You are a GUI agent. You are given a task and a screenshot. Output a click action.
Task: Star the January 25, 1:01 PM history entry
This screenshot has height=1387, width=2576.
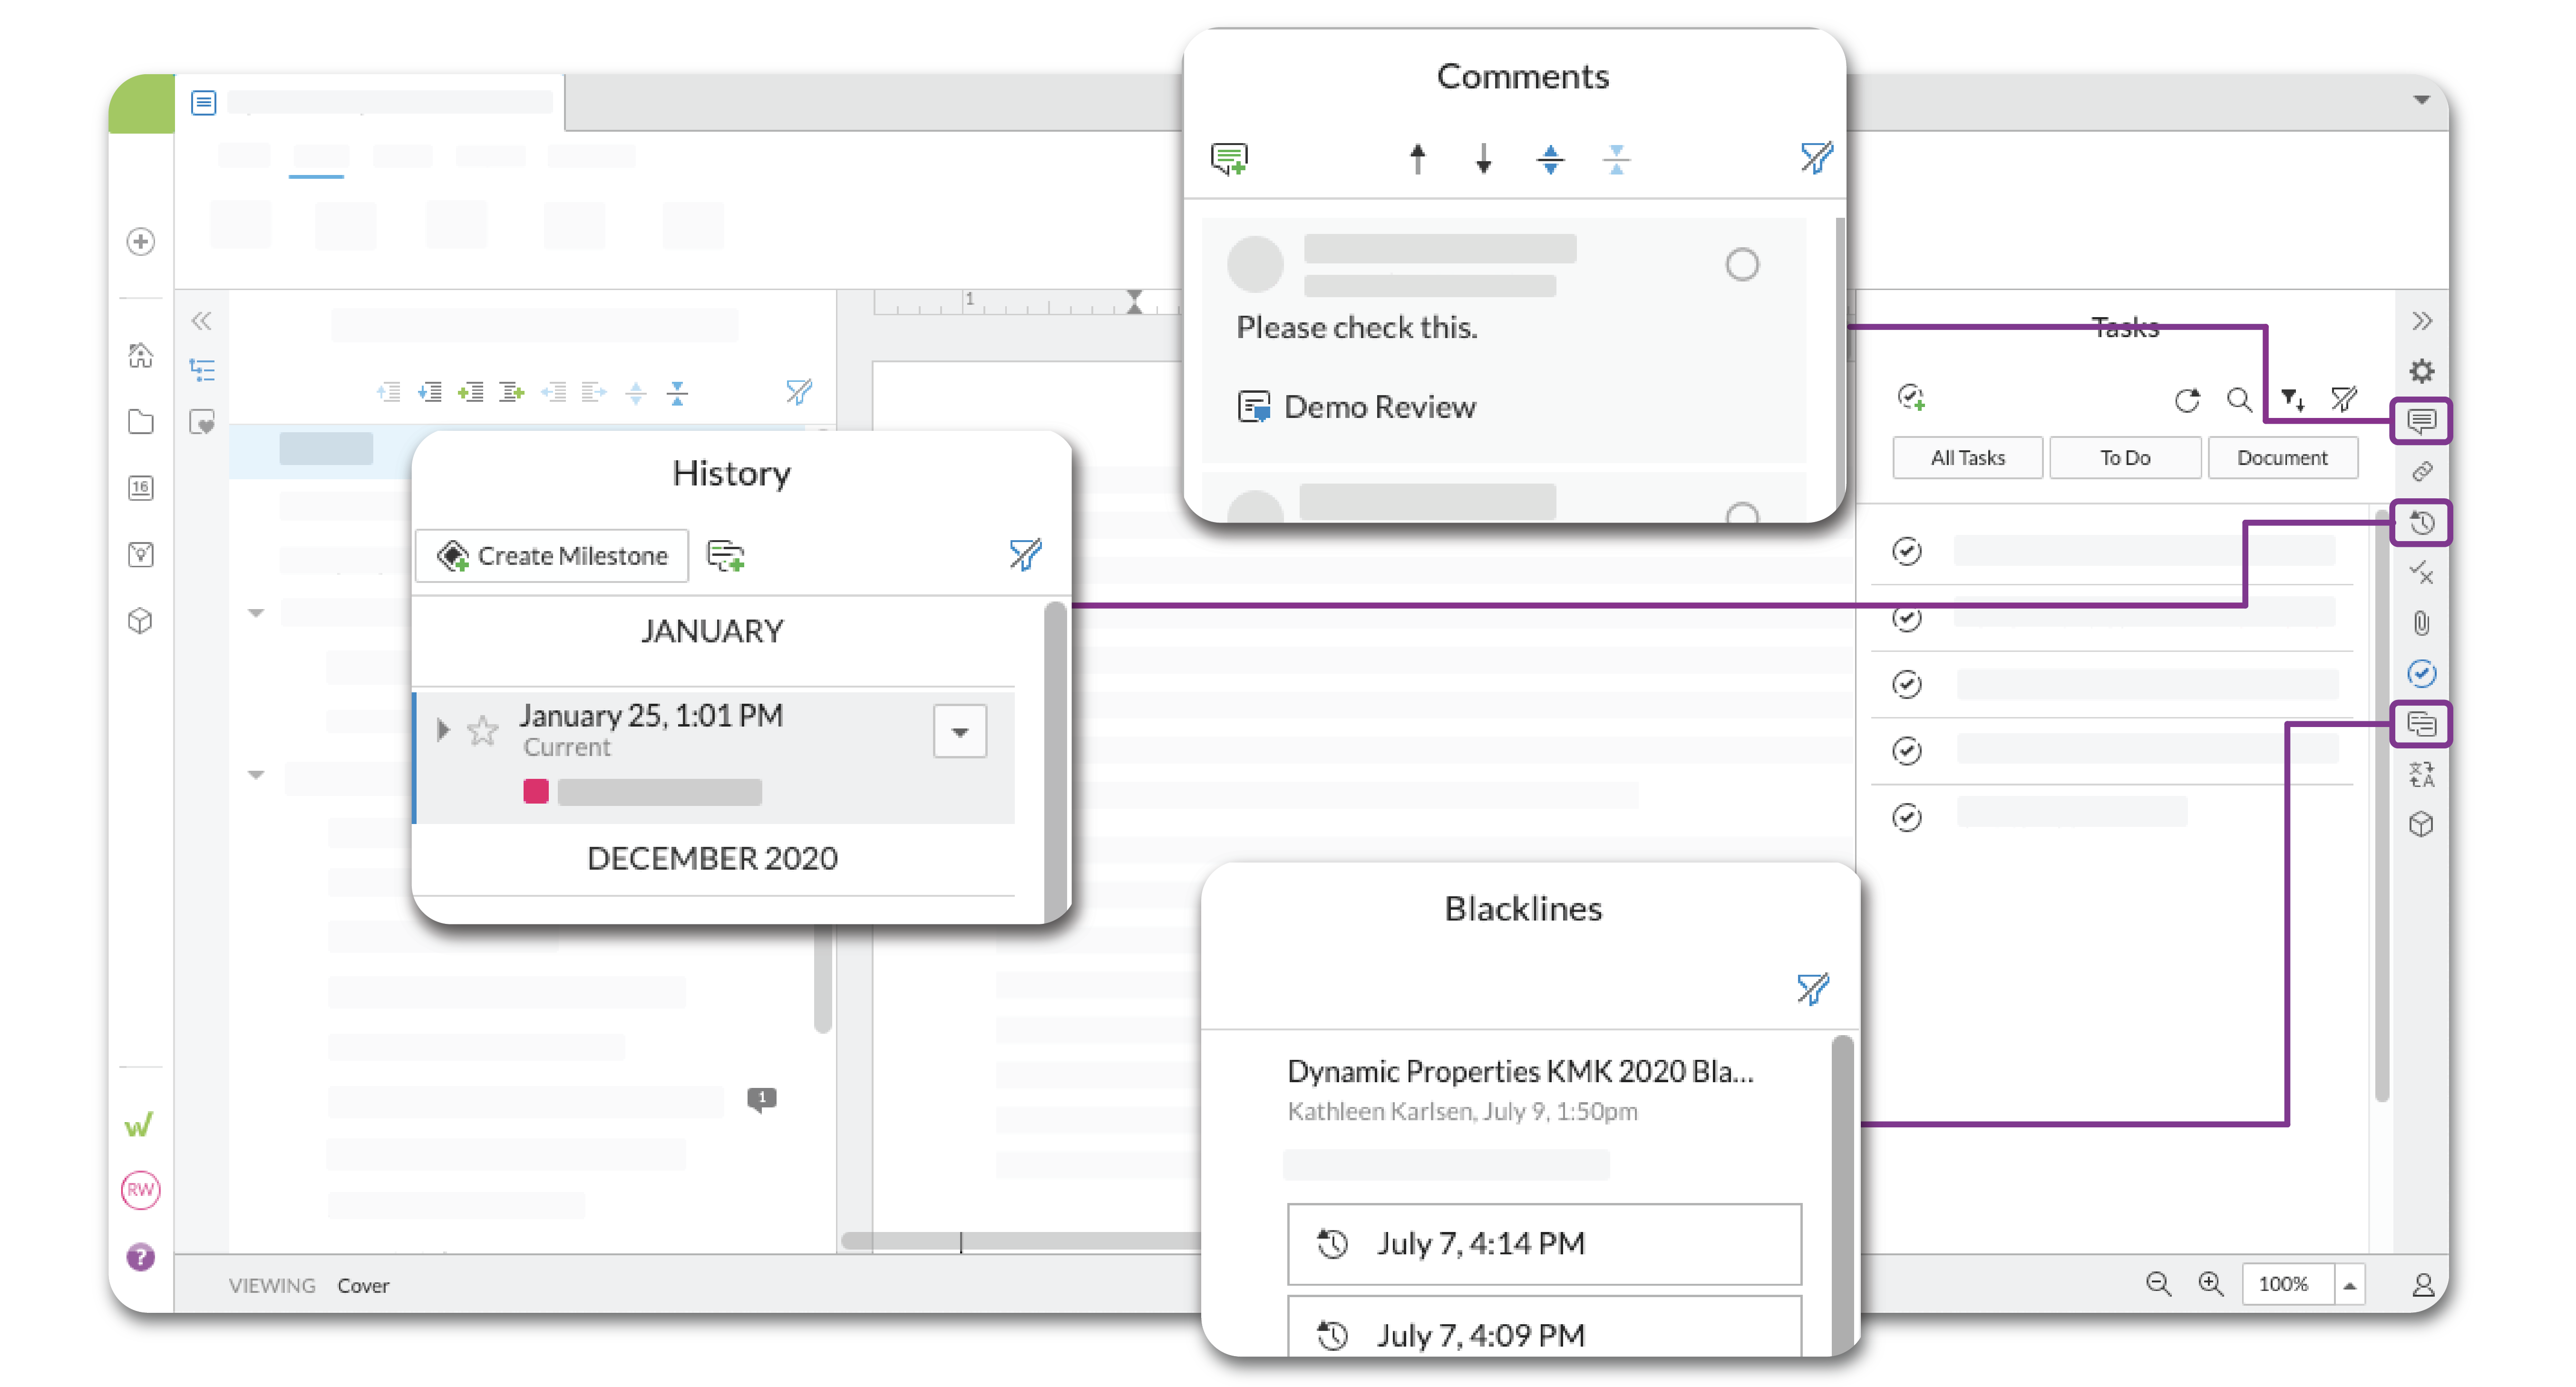point(482,730)
